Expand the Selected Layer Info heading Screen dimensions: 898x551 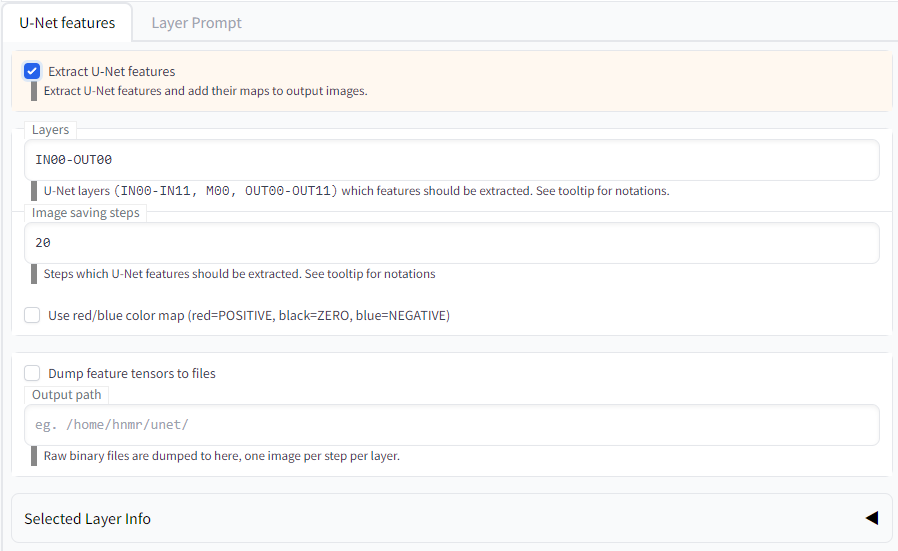(x=88, y=518)
